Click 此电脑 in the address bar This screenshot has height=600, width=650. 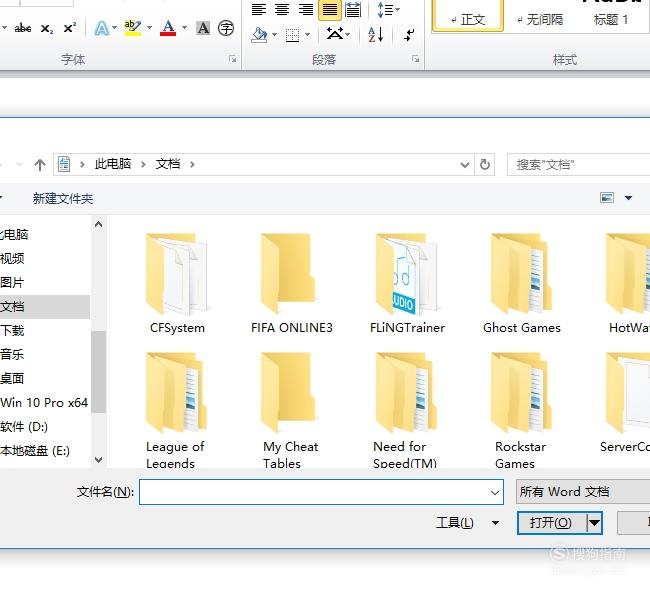click(113, 164)
